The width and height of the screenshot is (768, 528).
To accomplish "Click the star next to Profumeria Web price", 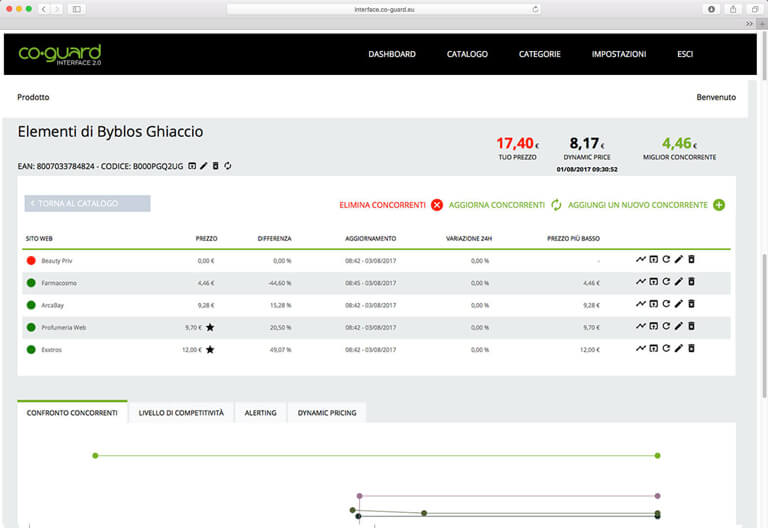I will (x=210, y=327).
